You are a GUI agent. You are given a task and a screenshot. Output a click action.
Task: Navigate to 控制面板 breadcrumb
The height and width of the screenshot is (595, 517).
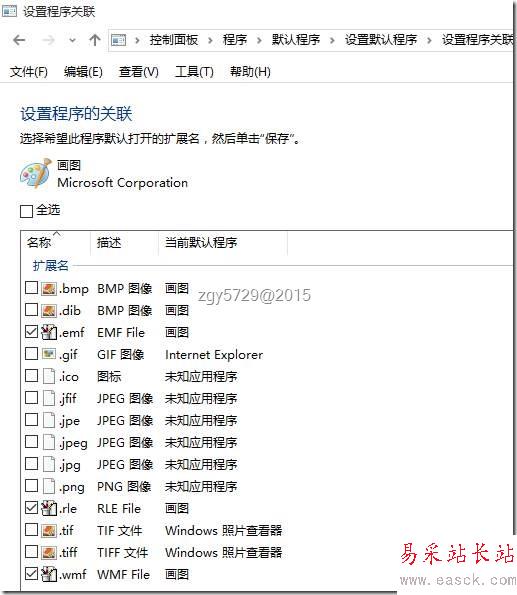tap(173, 40)
